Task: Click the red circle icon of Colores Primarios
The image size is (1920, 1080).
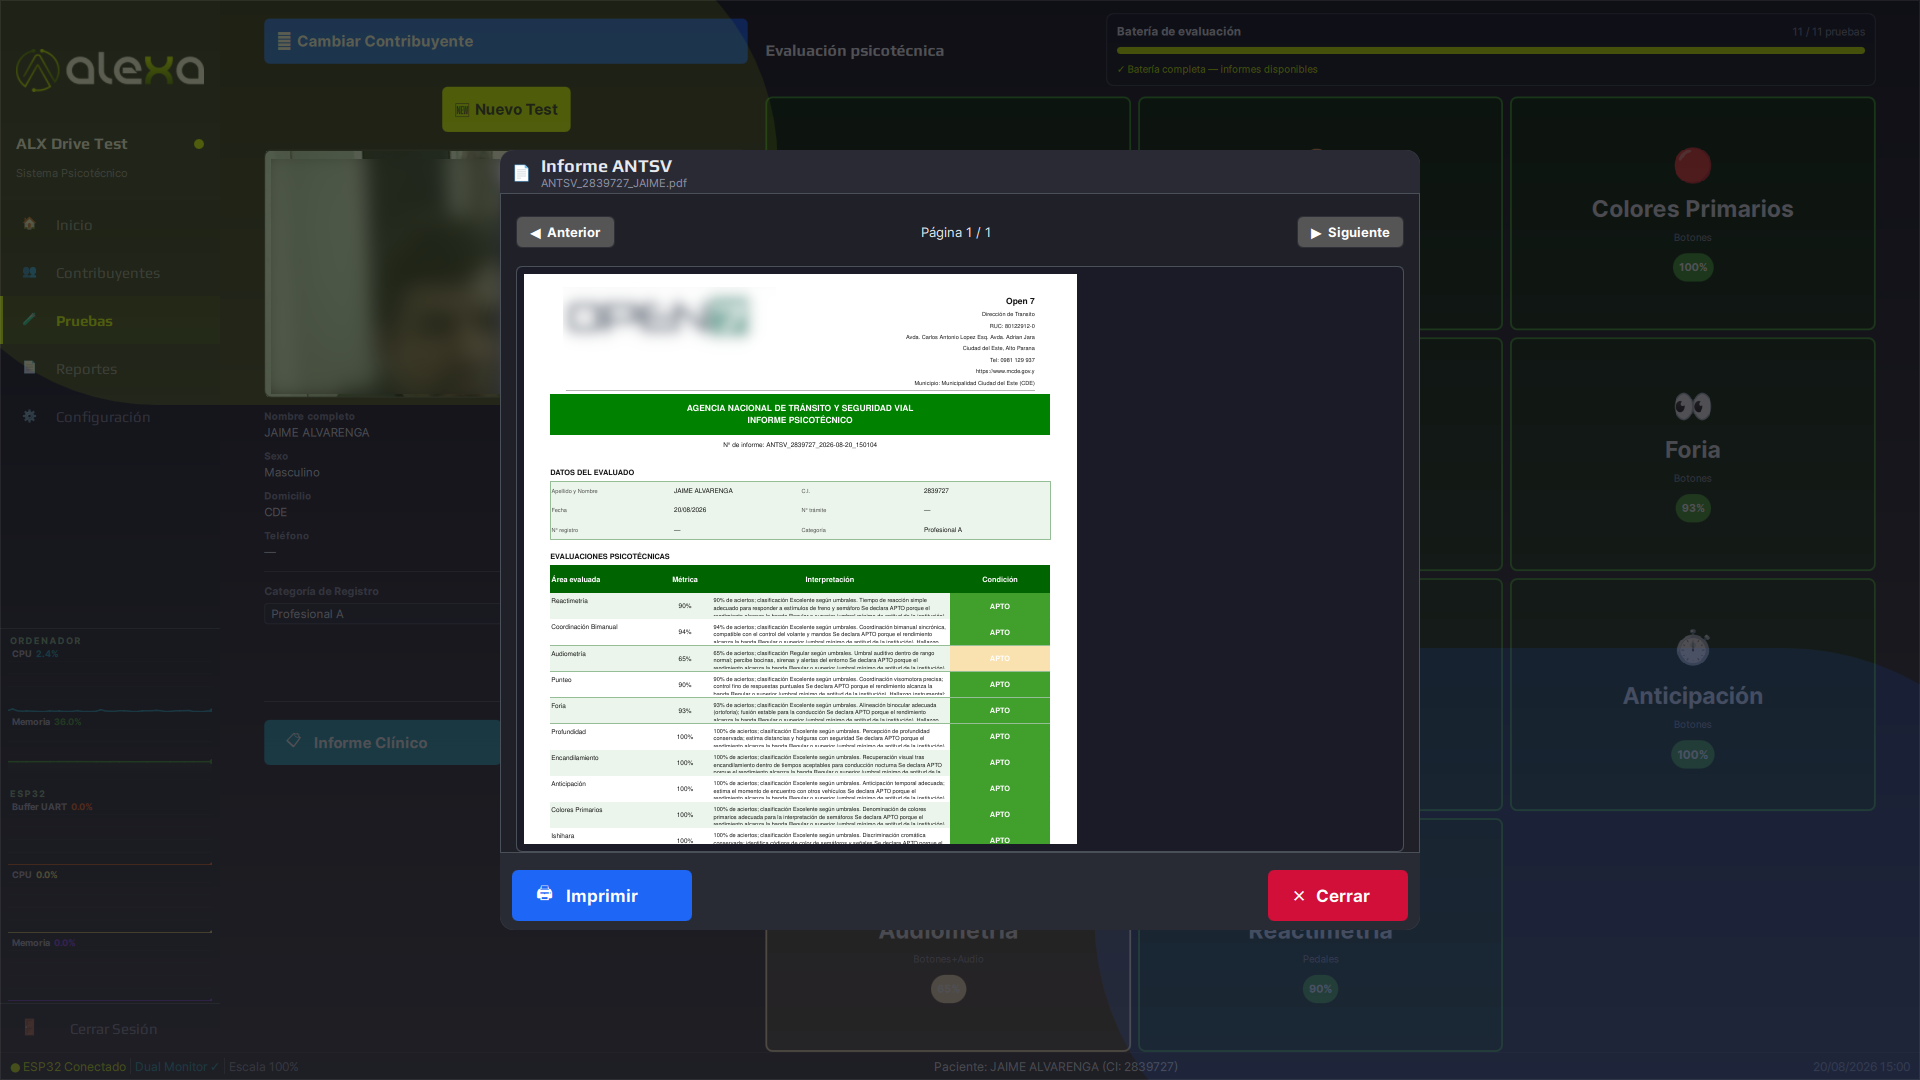Action: pyautogui.click(x=1692, y=165)
